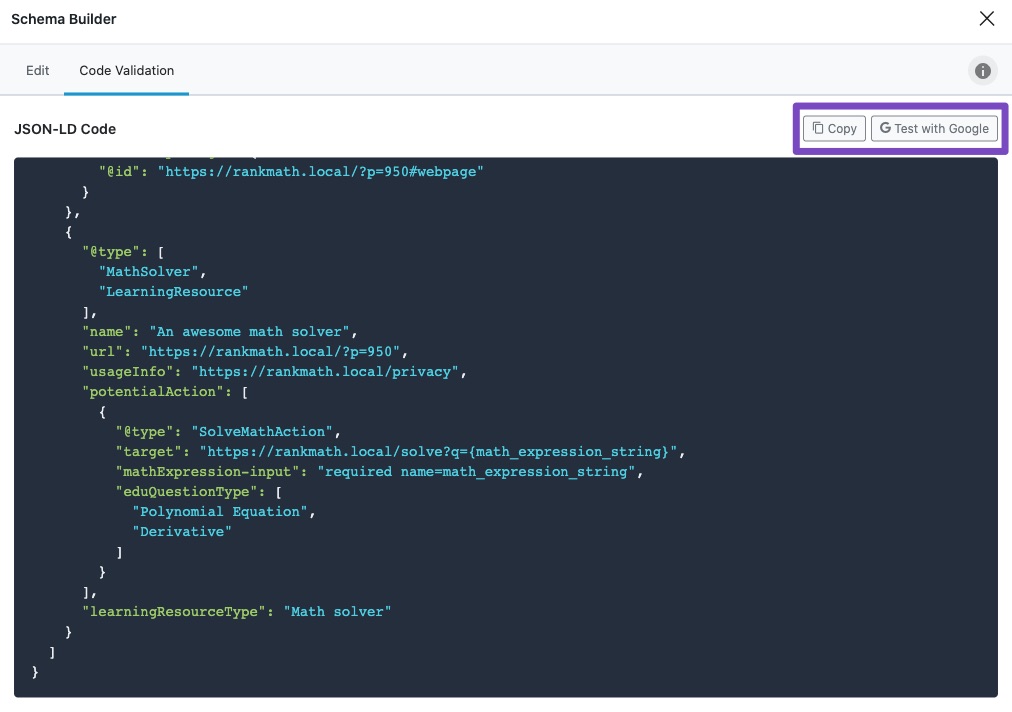Viewport: 1012px width, 712px height.
Task: Click the "potentialAction" key
Action: [x=152, y=392]
